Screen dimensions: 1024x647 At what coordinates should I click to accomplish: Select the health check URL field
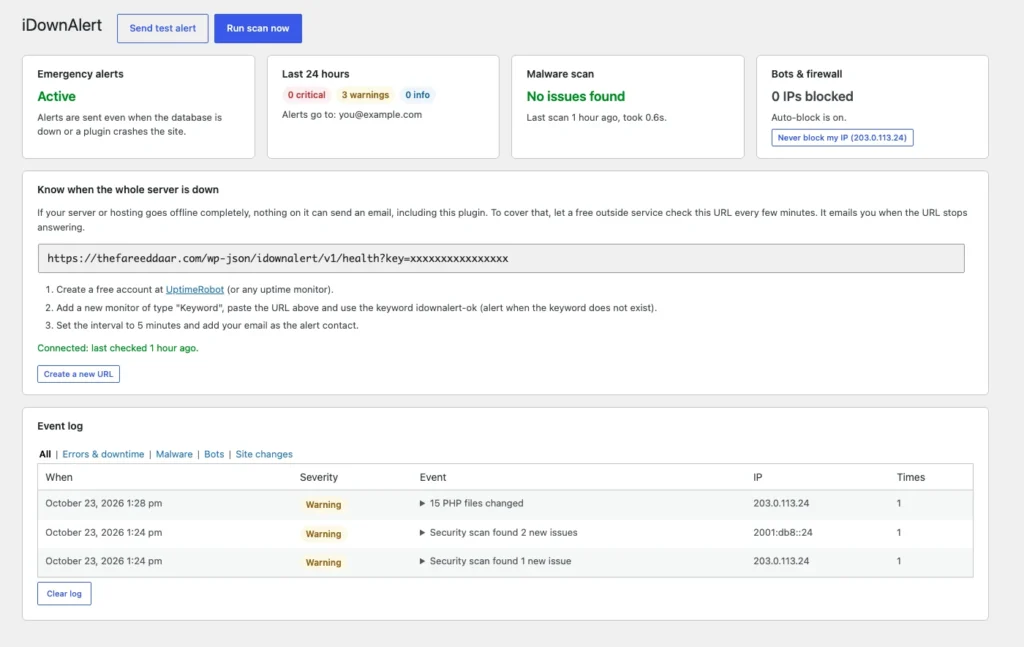pos(501,259)
